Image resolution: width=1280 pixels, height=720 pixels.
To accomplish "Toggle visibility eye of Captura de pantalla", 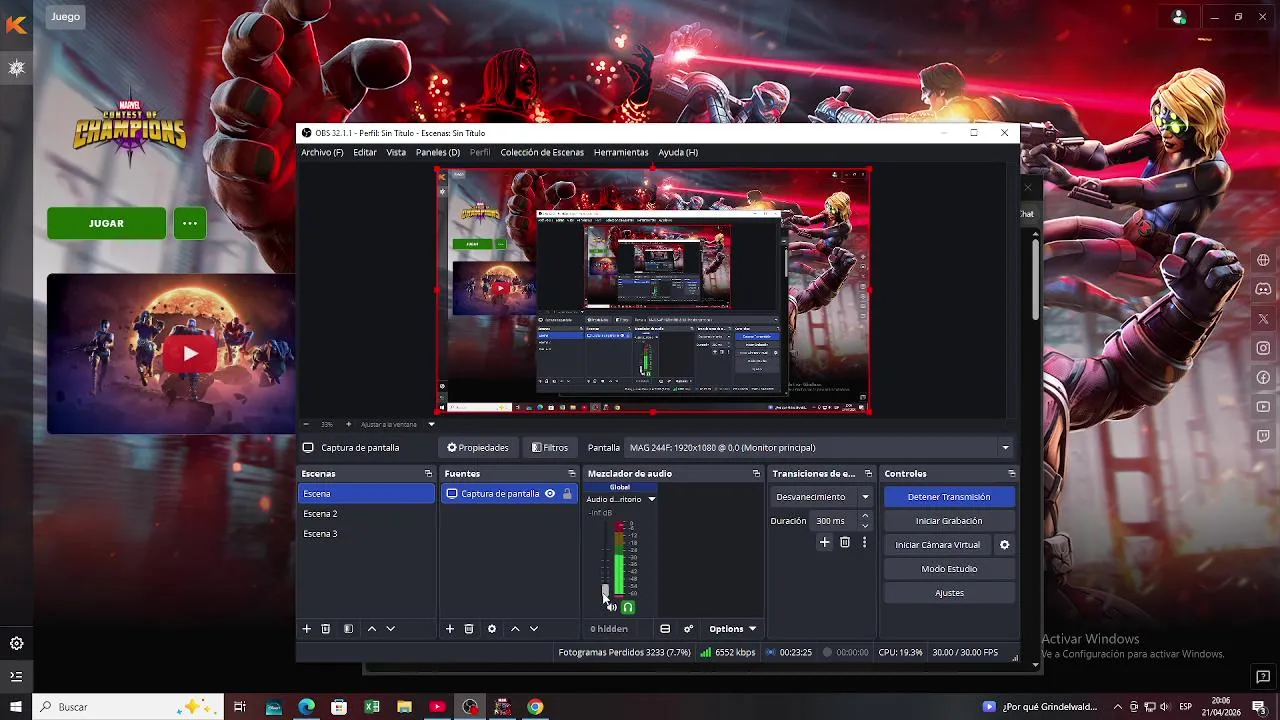I will [550, 494].
